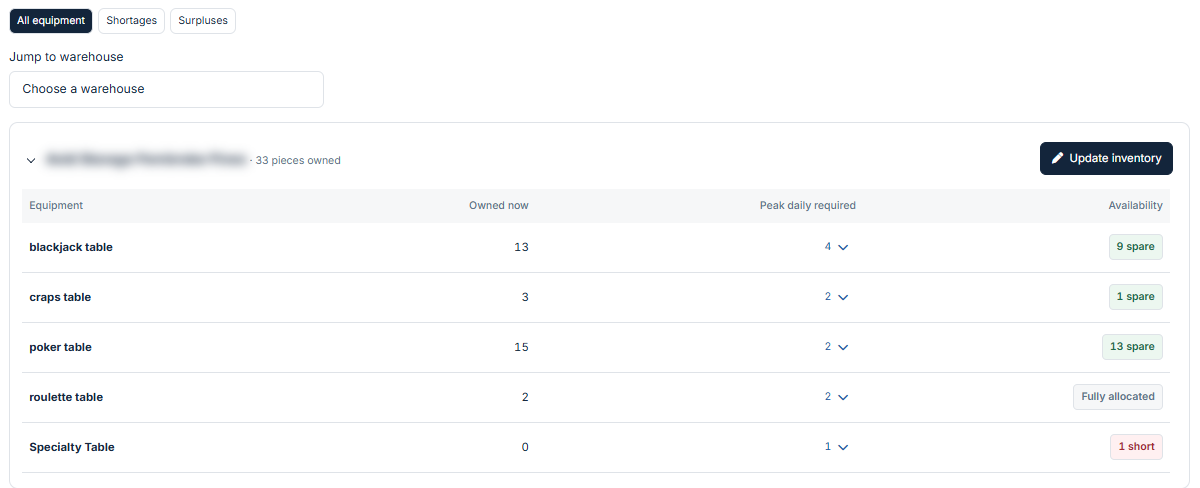Expand poker table peak daily chevron
Image resolution: width=1200 pixels, height=488 pixels.
[843, 347]
